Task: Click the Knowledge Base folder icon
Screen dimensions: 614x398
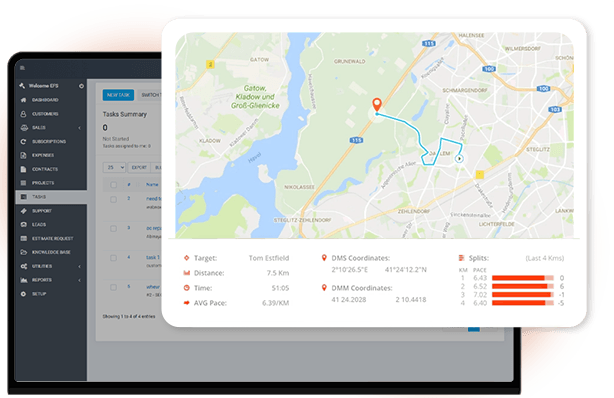Action: pyautogui.click(x=23, y=252)
